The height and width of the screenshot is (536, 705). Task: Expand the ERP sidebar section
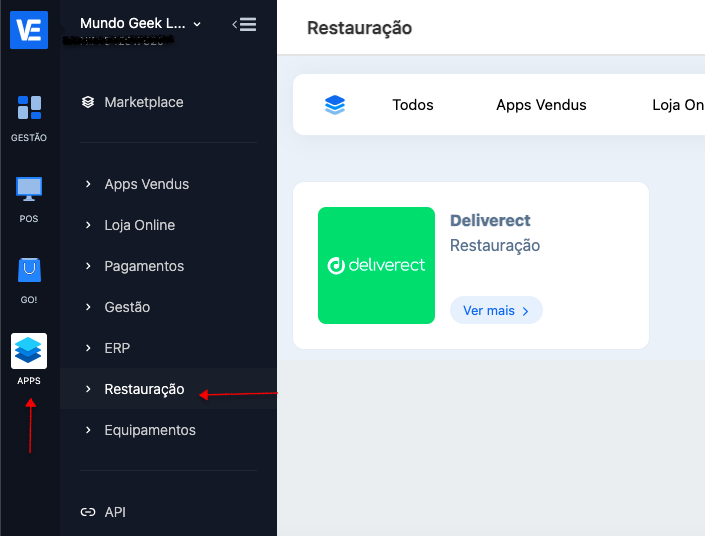click(117, 348)
